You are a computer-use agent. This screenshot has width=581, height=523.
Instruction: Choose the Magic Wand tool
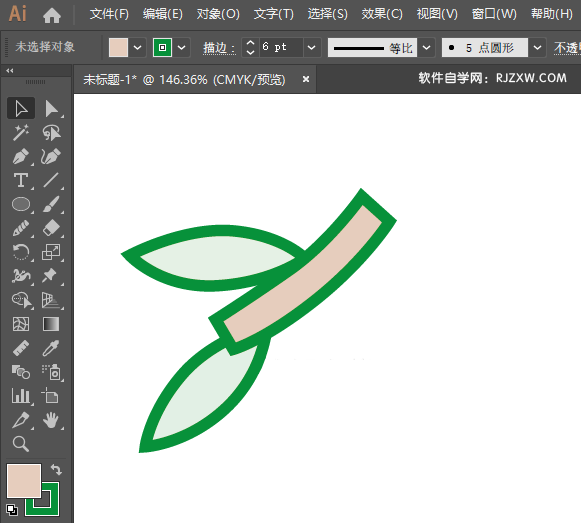tap(21, 133)
